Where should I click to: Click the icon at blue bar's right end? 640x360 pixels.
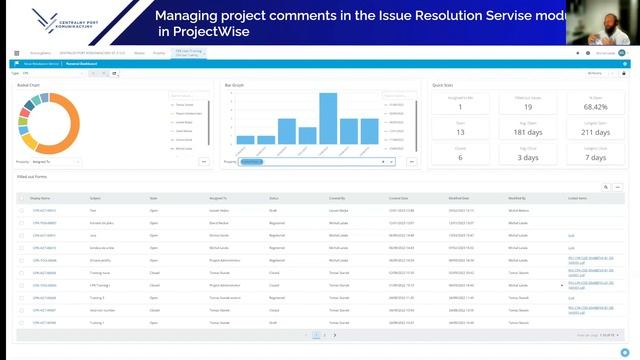(625, 64)
